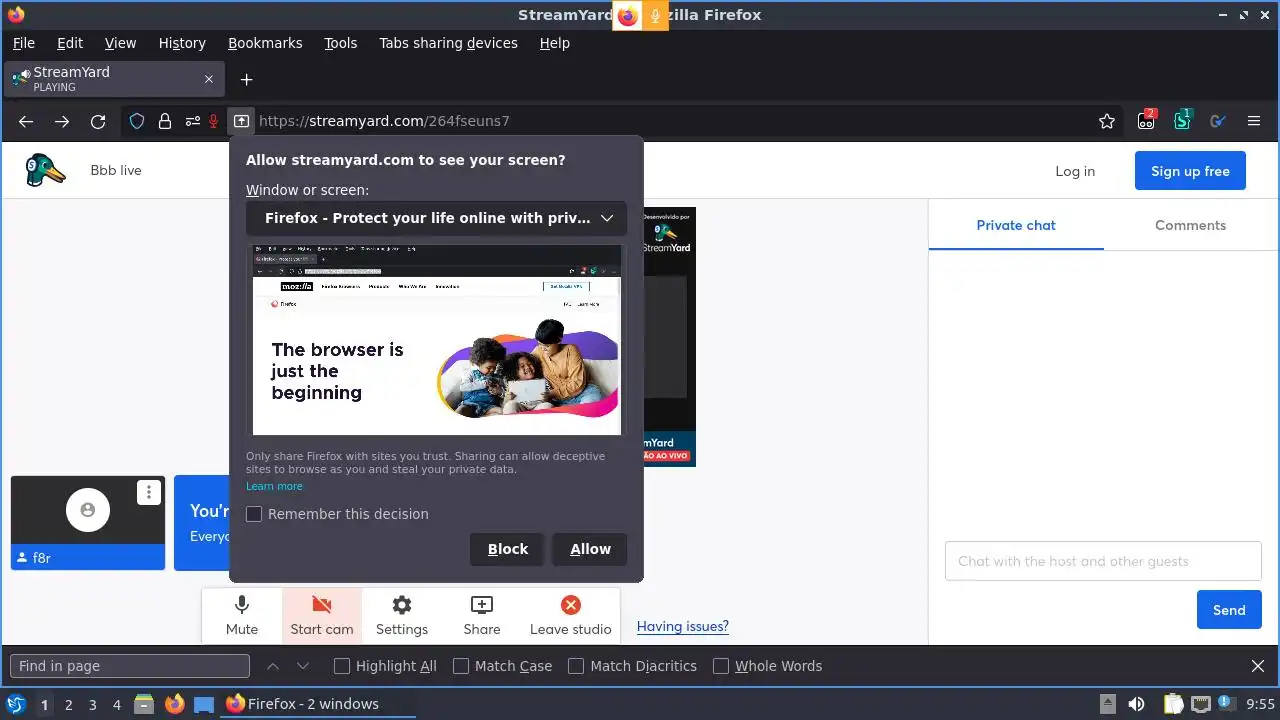
Task: Open three-dot options on f8r video tile
Action: (x=149, y=492)
